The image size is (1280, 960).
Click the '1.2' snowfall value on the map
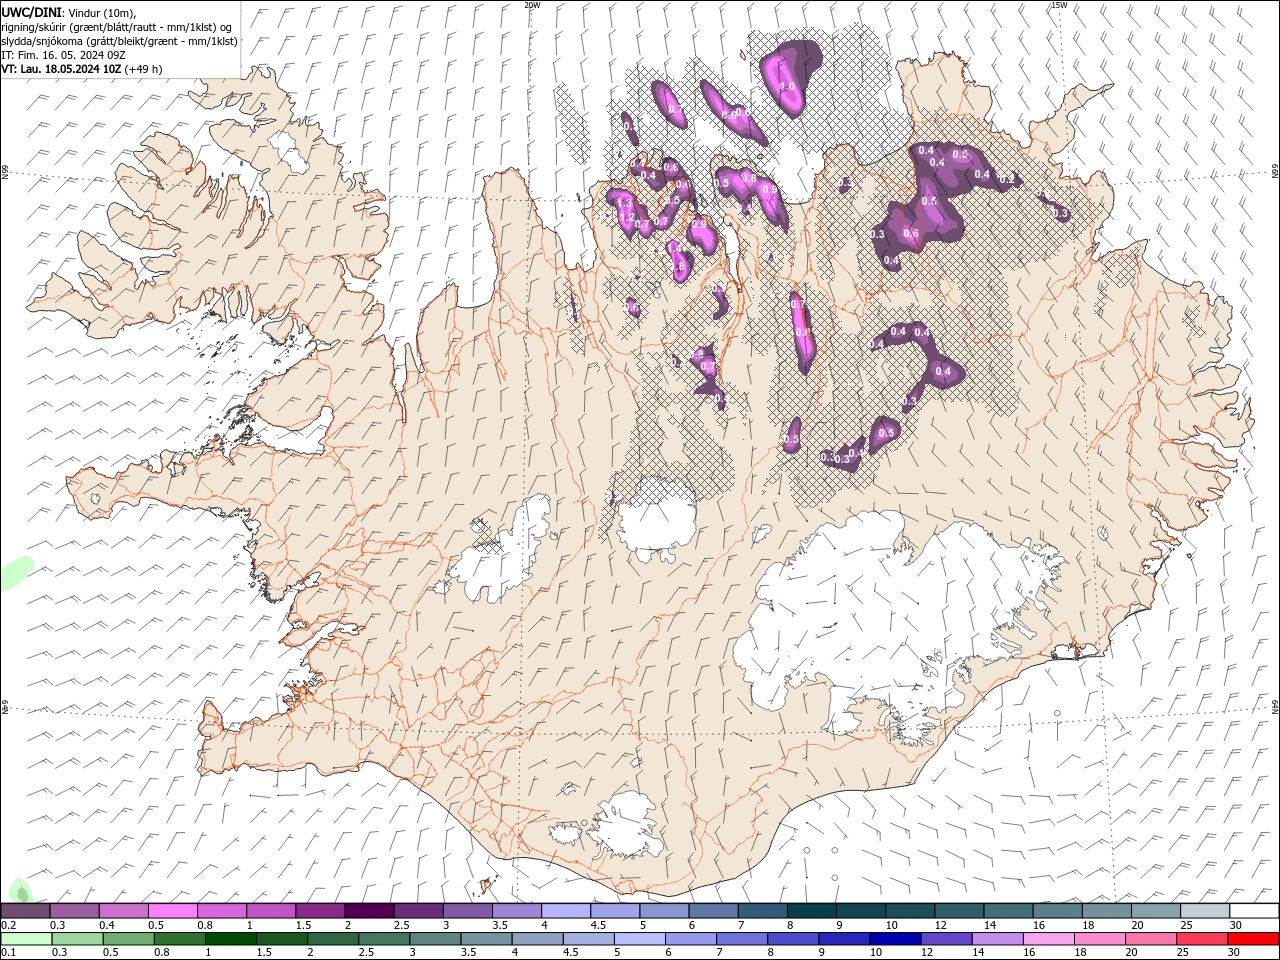pyautogui.click(x=627, y=216)
